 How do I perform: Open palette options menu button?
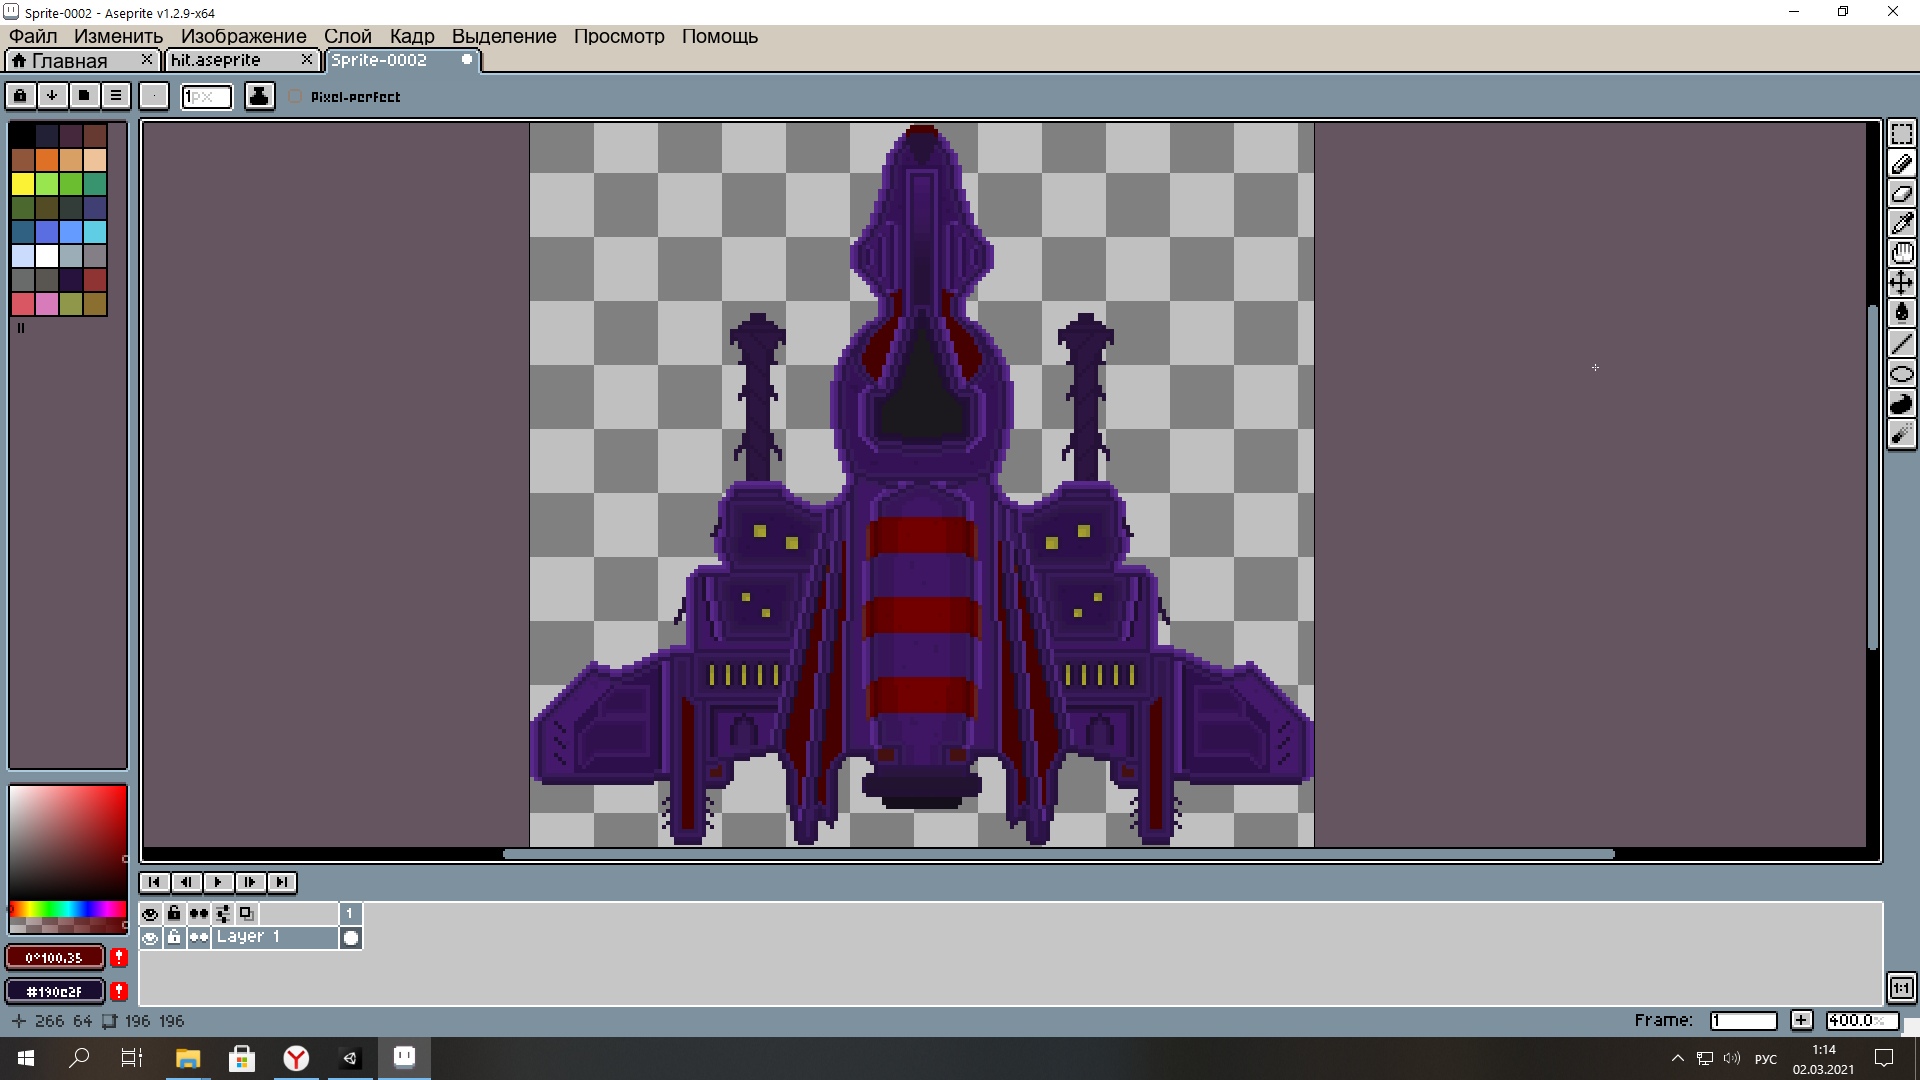pos(116,96)
